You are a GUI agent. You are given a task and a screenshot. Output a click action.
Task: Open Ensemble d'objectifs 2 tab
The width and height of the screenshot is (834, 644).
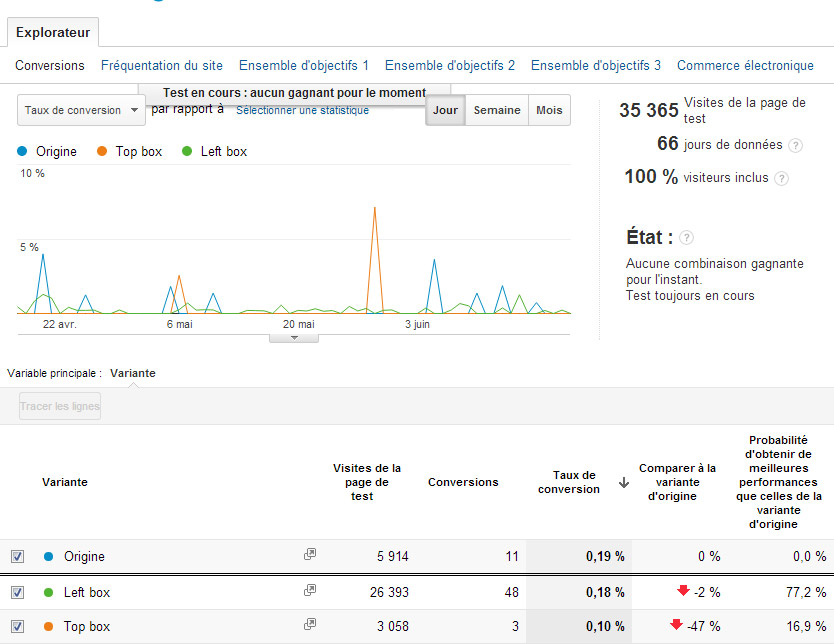tap(450, 65)
